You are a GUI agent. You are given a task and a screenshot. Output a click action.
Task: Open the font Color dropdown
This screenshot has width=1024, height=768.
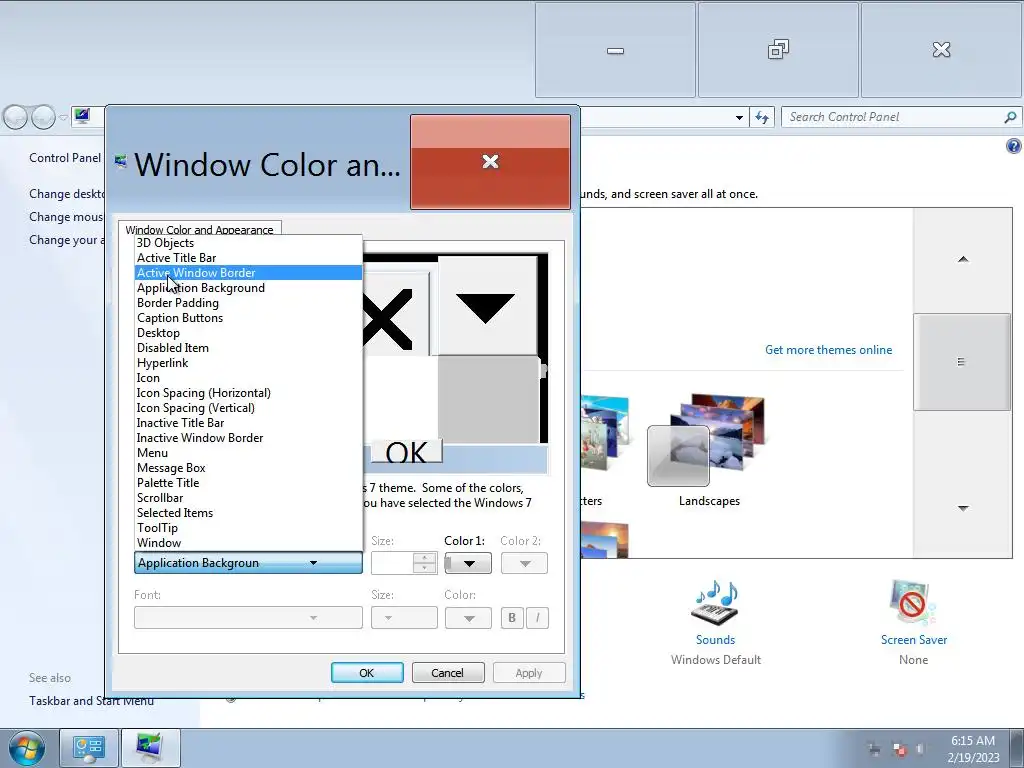pyautogui.click(x=468, y=618)
